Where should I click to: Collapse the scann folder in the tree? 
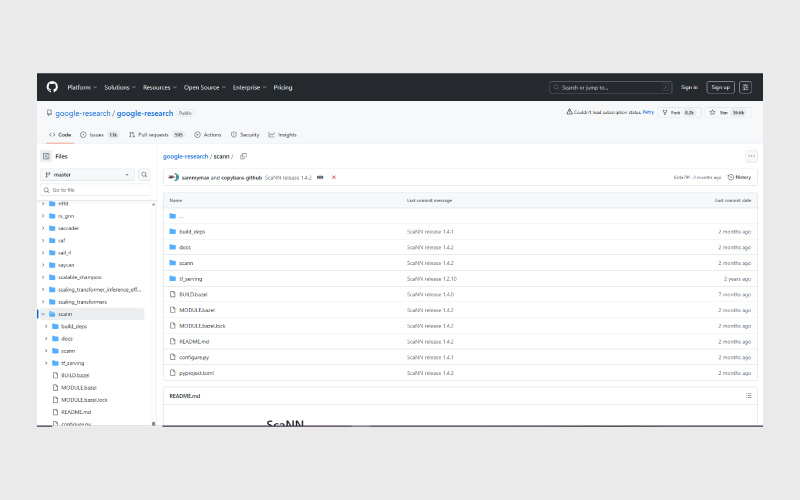[43, 314]
